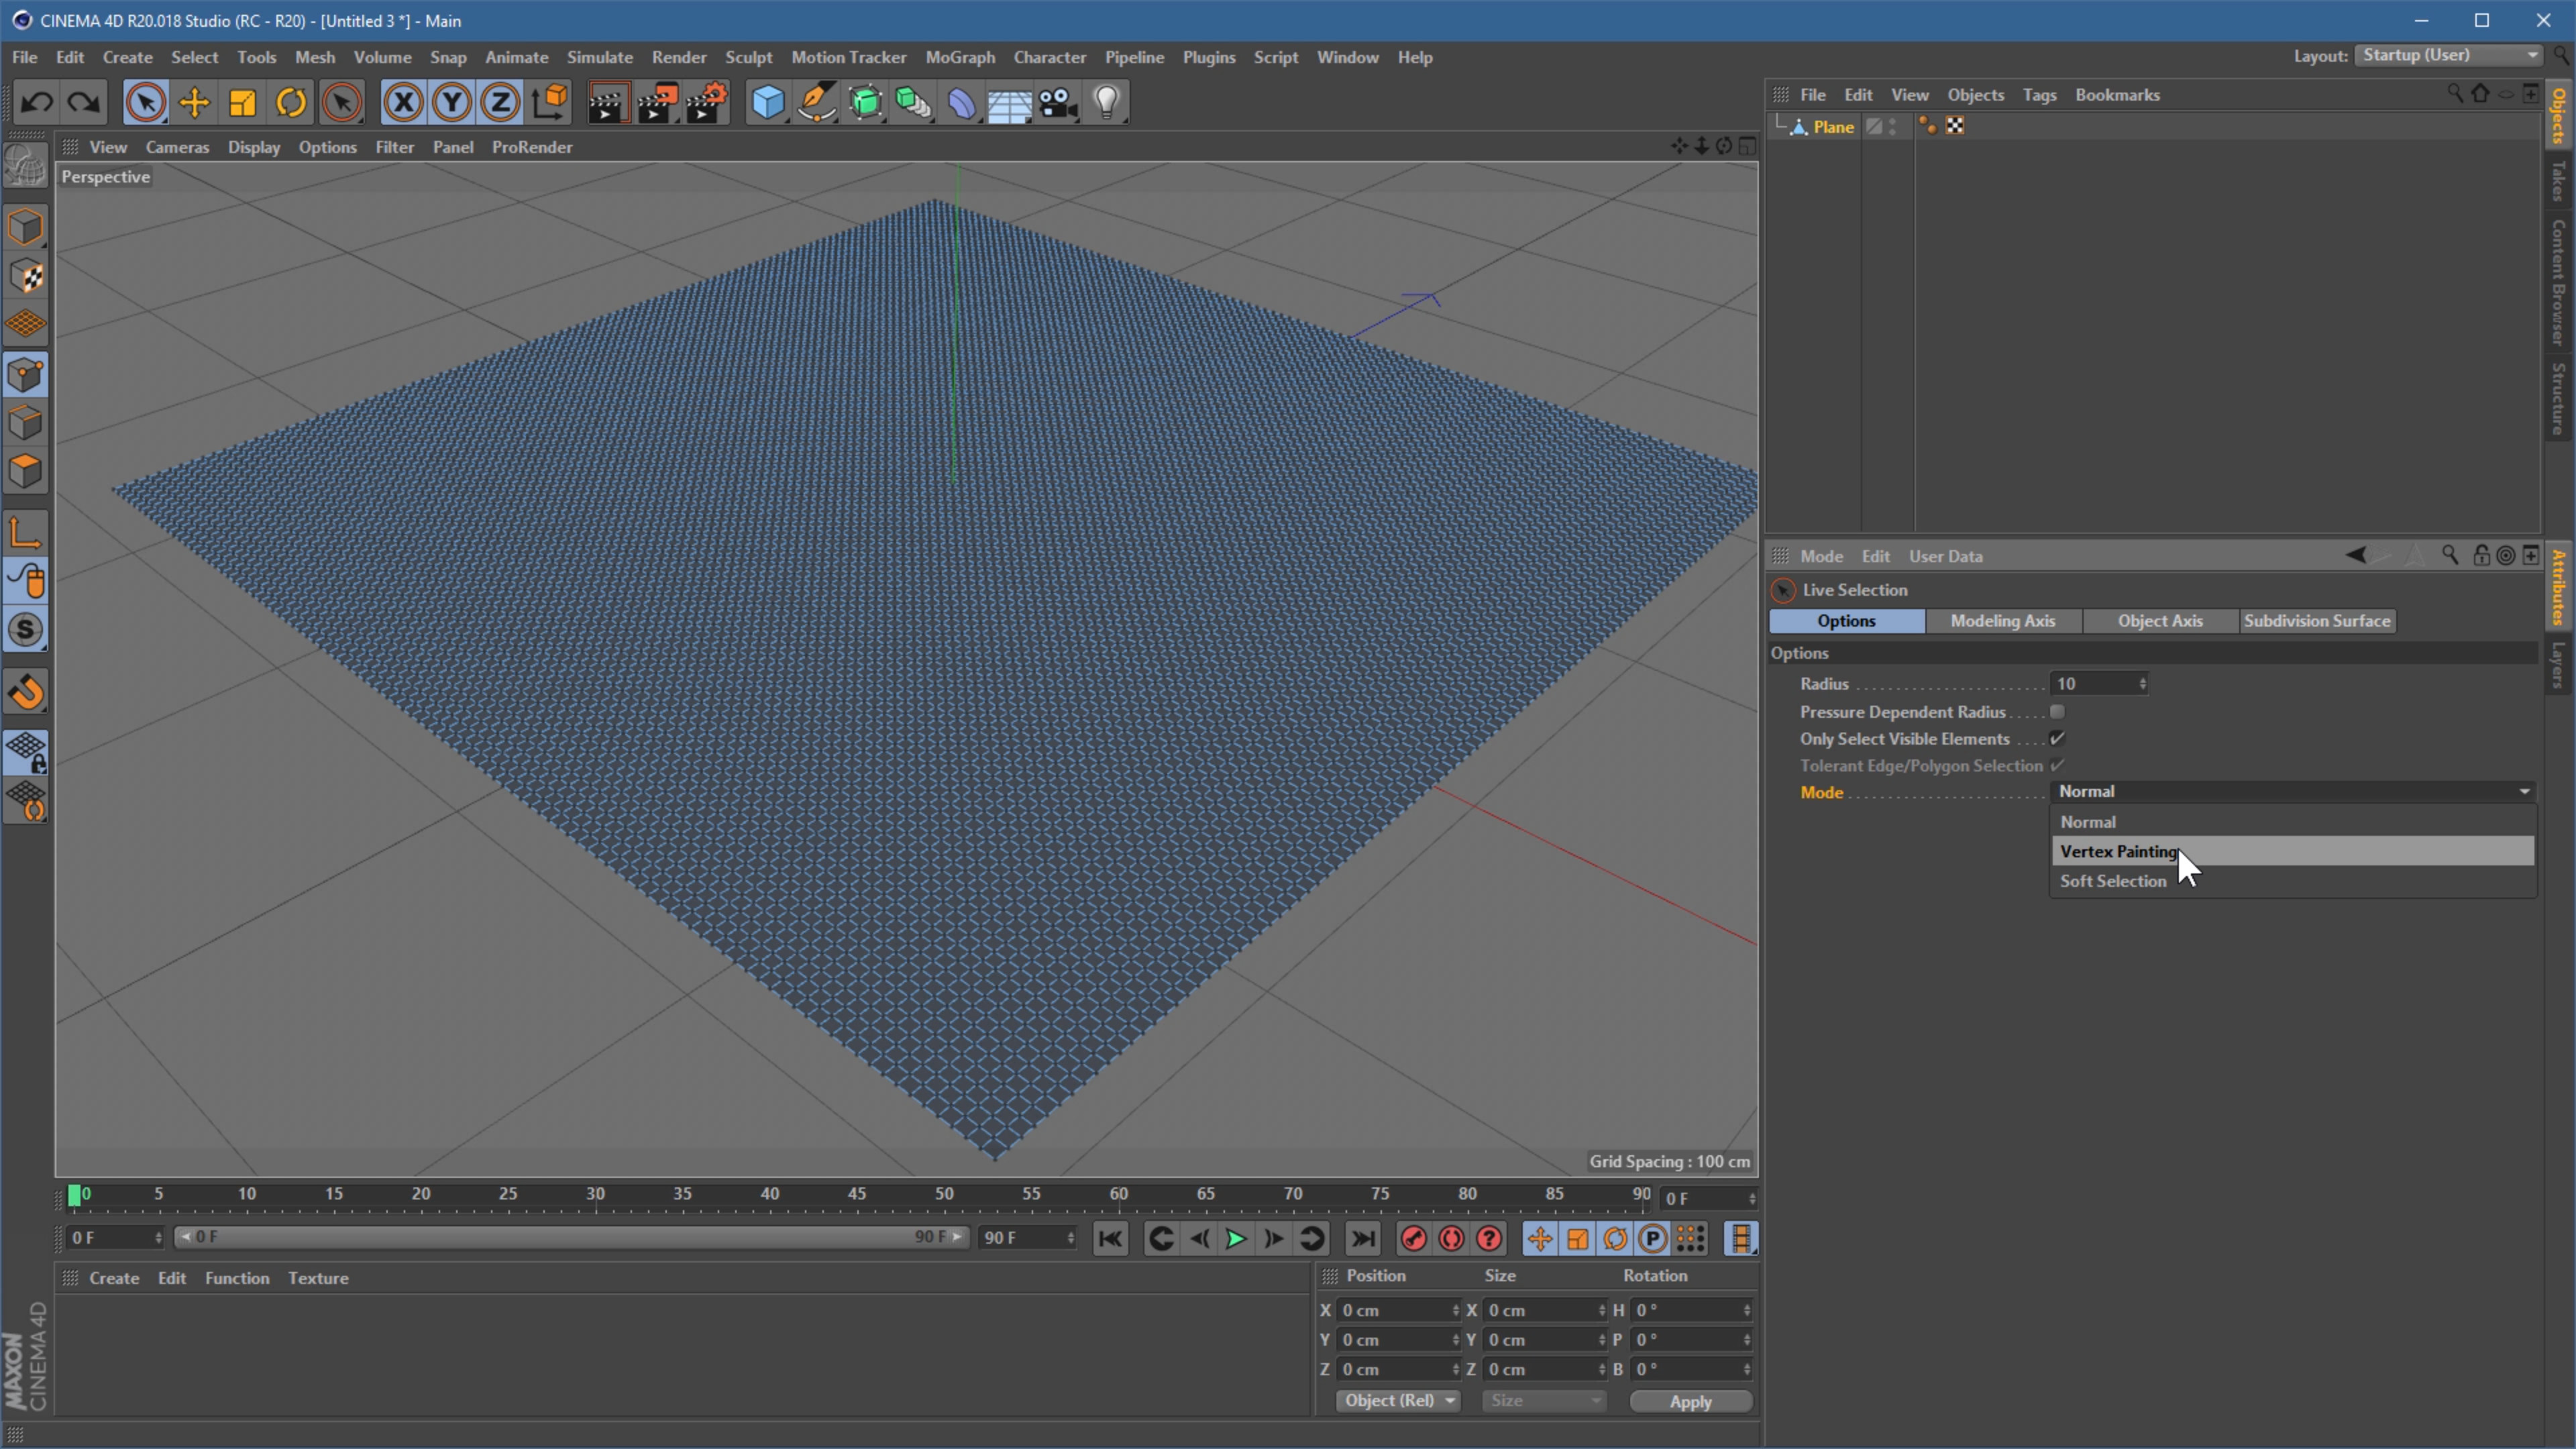This screenshot has width=2576, height=1449.
Task: Click the Floor environment icon
Action: click(1010, 102)
